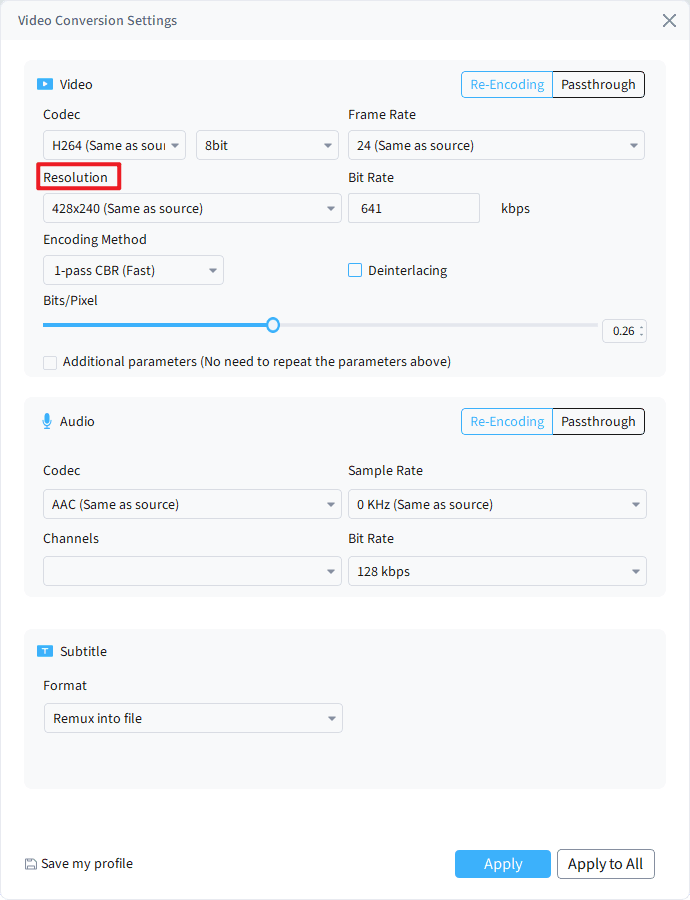Open the AAC audio codec dropdown
Image resolution: width=690 pixels, height=900 pixels.
tap(192, 504)
